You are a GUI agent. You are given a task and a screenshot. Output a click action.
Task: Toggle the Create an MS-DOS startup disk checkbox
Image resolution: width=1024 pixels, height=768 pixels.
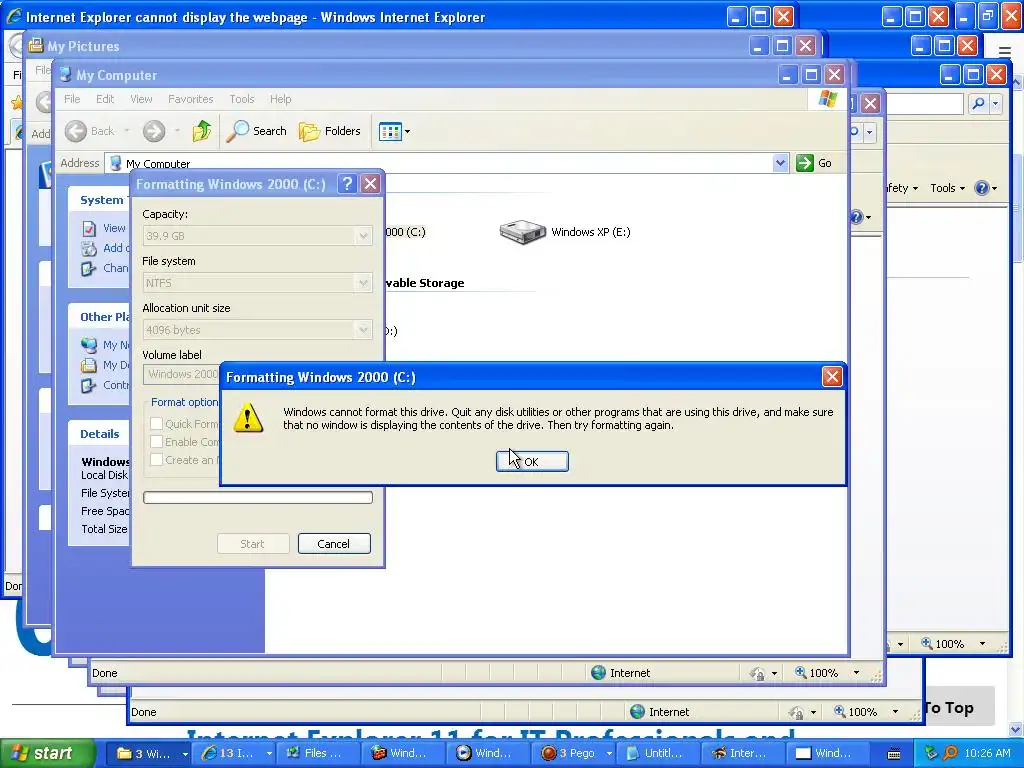157,460
